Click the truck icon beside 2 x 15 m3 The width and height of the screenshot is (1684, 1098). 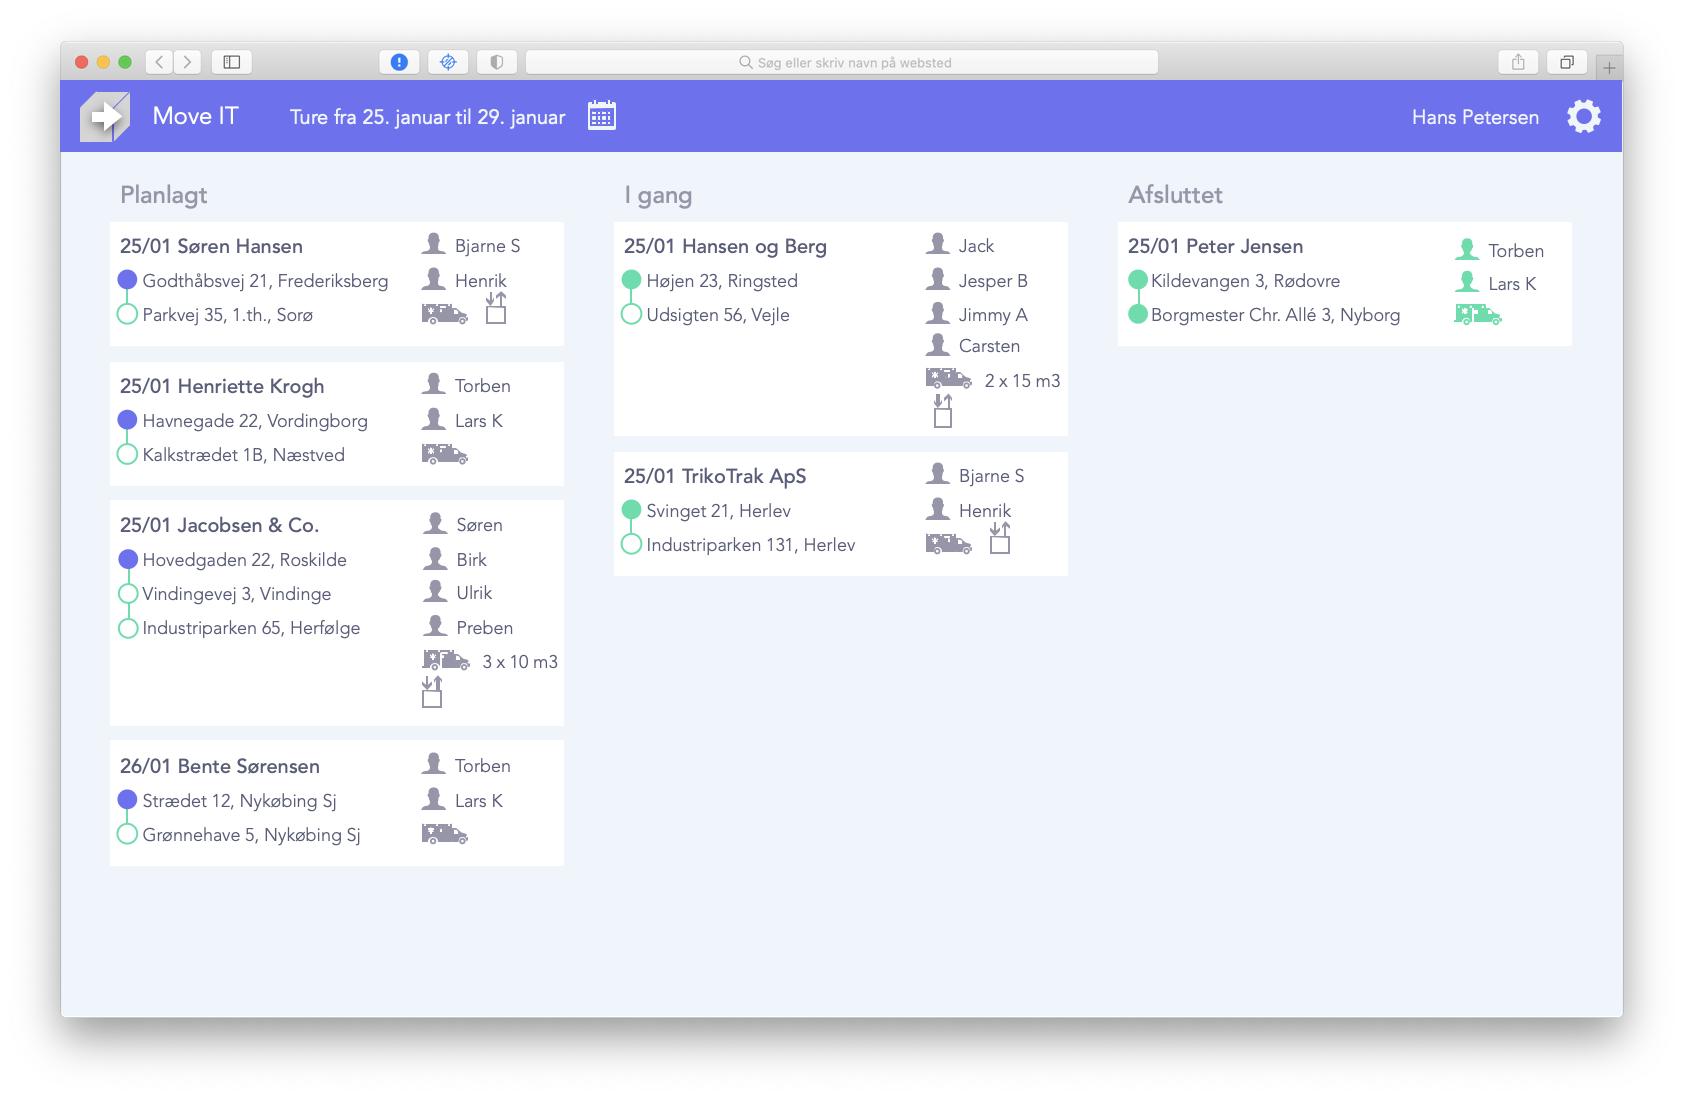click(x=949, y=378)
